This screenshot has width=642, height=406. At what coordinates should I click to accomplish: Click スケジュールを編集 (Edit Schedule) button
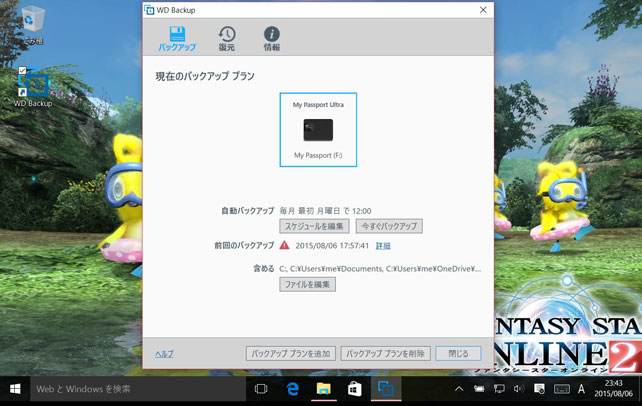(315, 226)
